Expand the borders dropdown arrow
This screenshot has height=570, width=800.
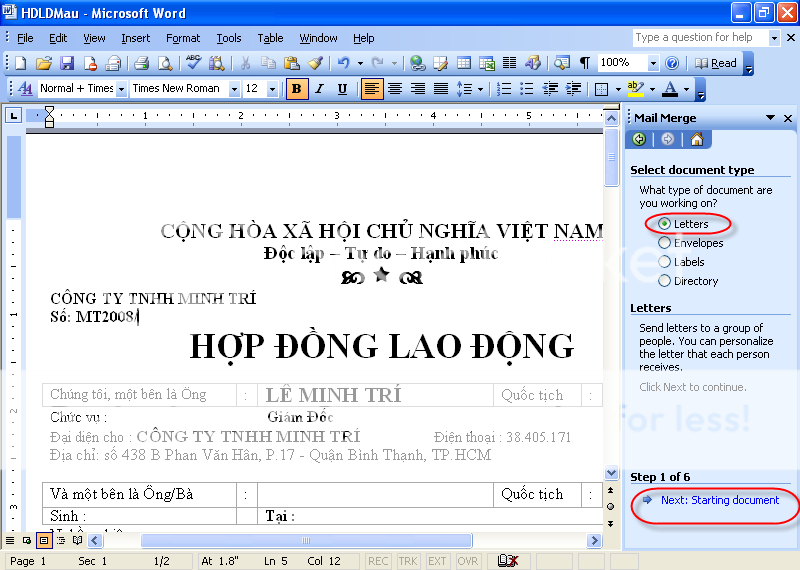[618, 89]
